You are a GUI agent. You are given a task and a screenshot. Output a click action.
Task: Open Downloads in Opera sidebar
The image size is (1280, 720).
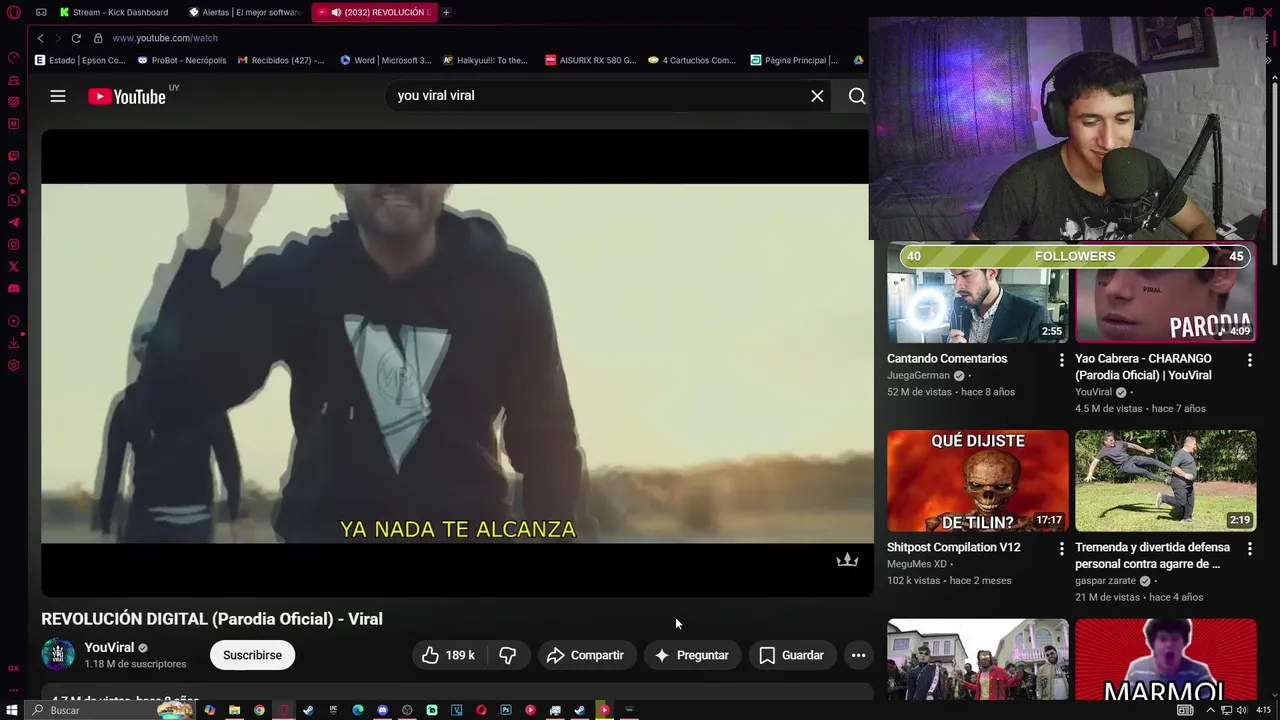14,343
